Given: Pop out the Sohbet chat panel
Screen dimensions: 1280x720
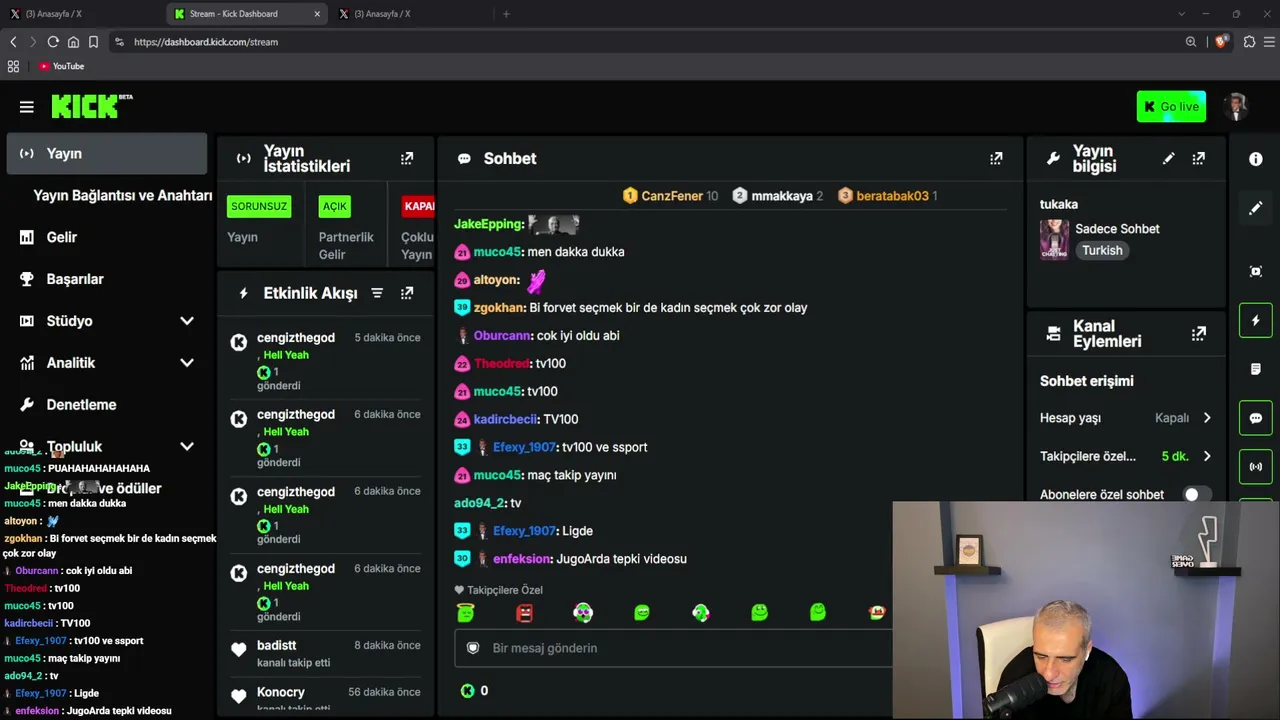Looking at the screenshot, I should click(996, 158).
